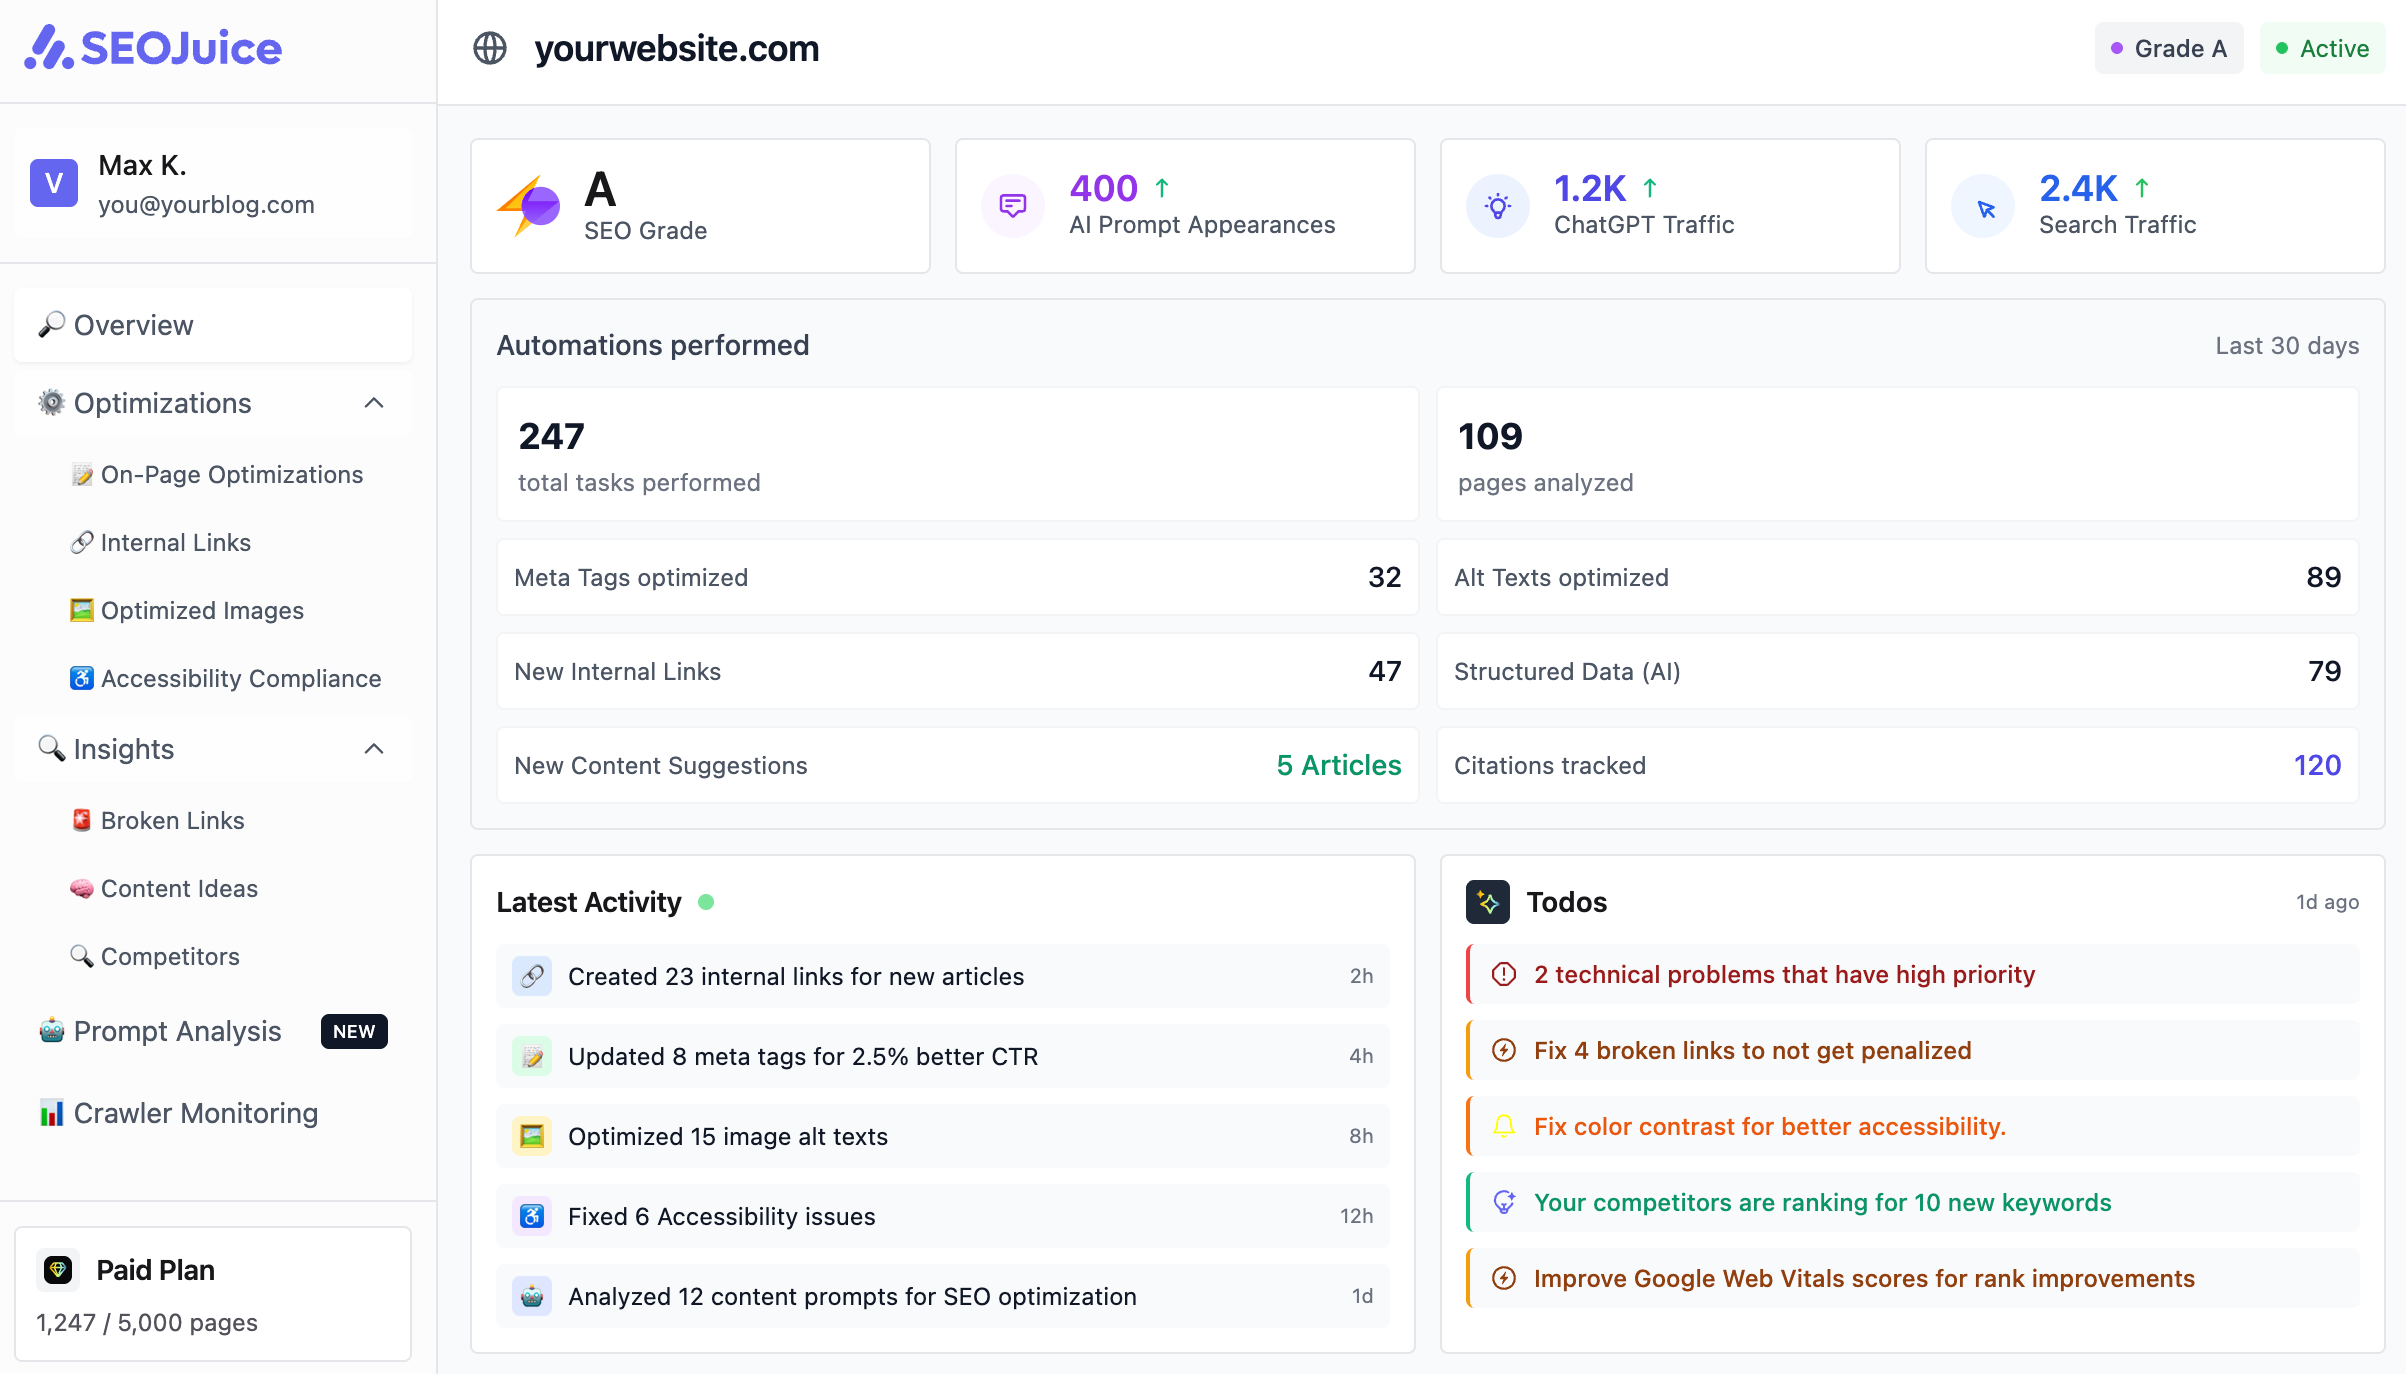
Task: Click the AI Prompt Appearances speech bubble icon
Action: [1012, 205]
